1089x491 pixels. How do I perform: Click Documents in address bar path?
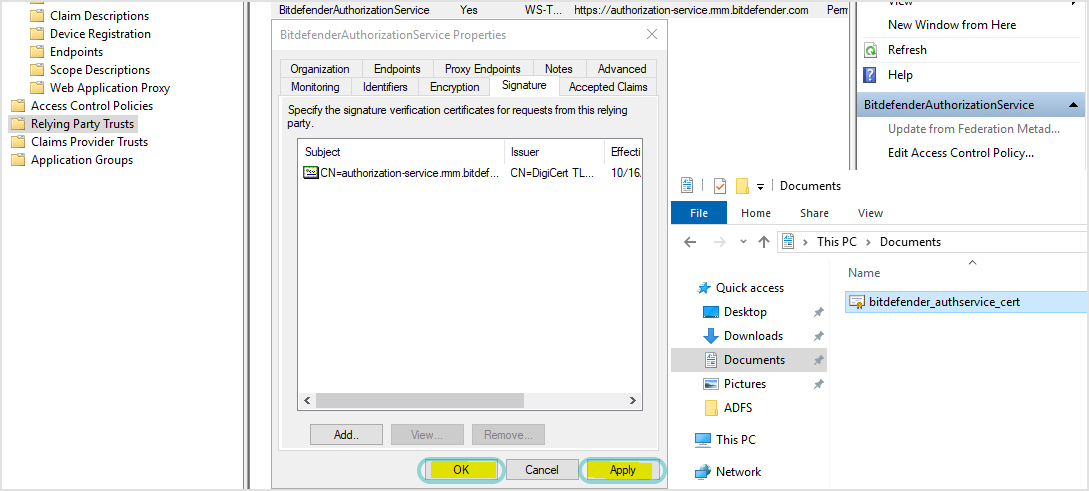point(911,242)
